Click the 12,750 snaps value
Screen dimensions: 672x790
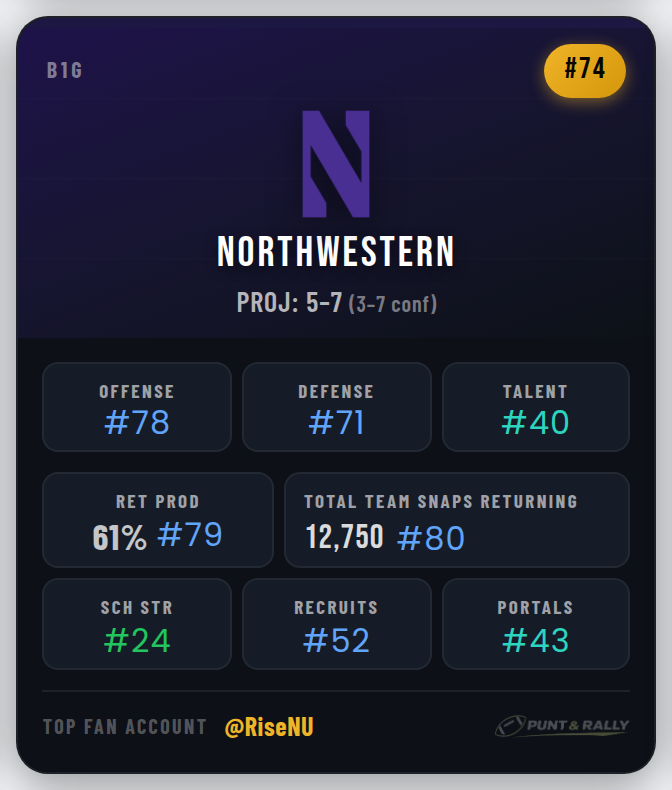tap(345, 537)
